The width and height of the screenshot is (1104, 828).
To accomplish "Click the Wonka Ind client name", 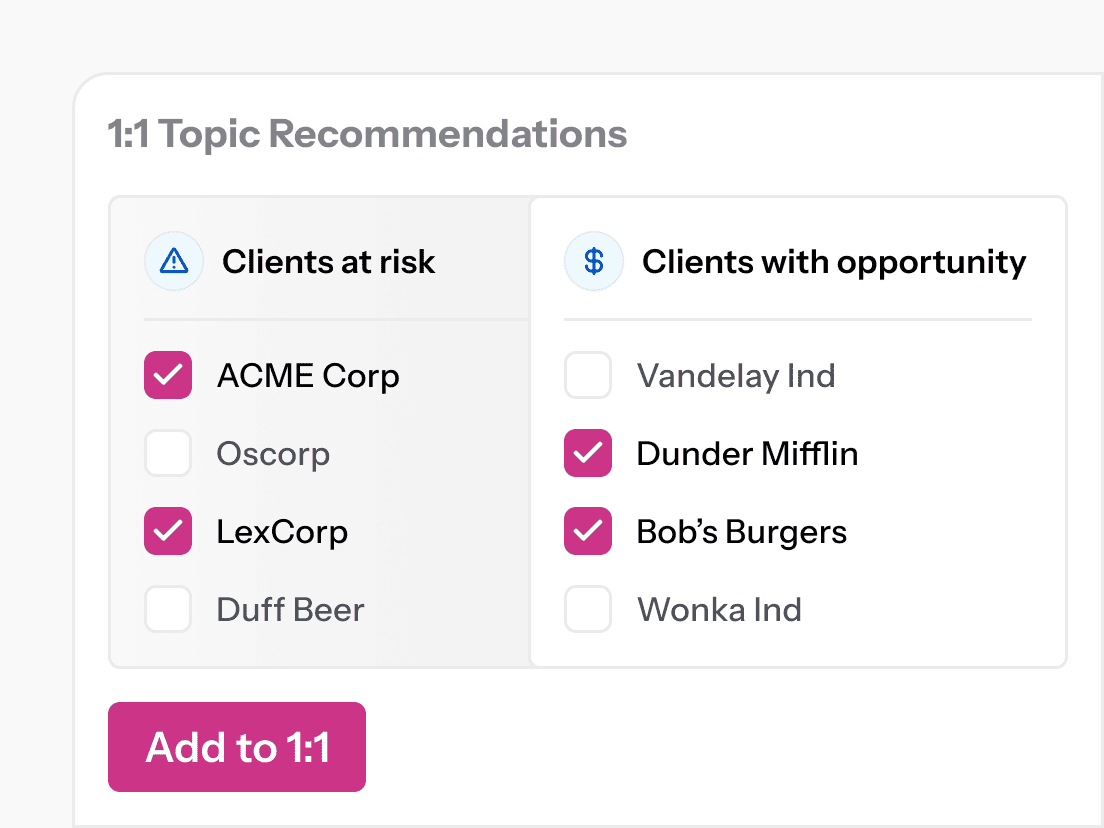I will click(719, 610).
